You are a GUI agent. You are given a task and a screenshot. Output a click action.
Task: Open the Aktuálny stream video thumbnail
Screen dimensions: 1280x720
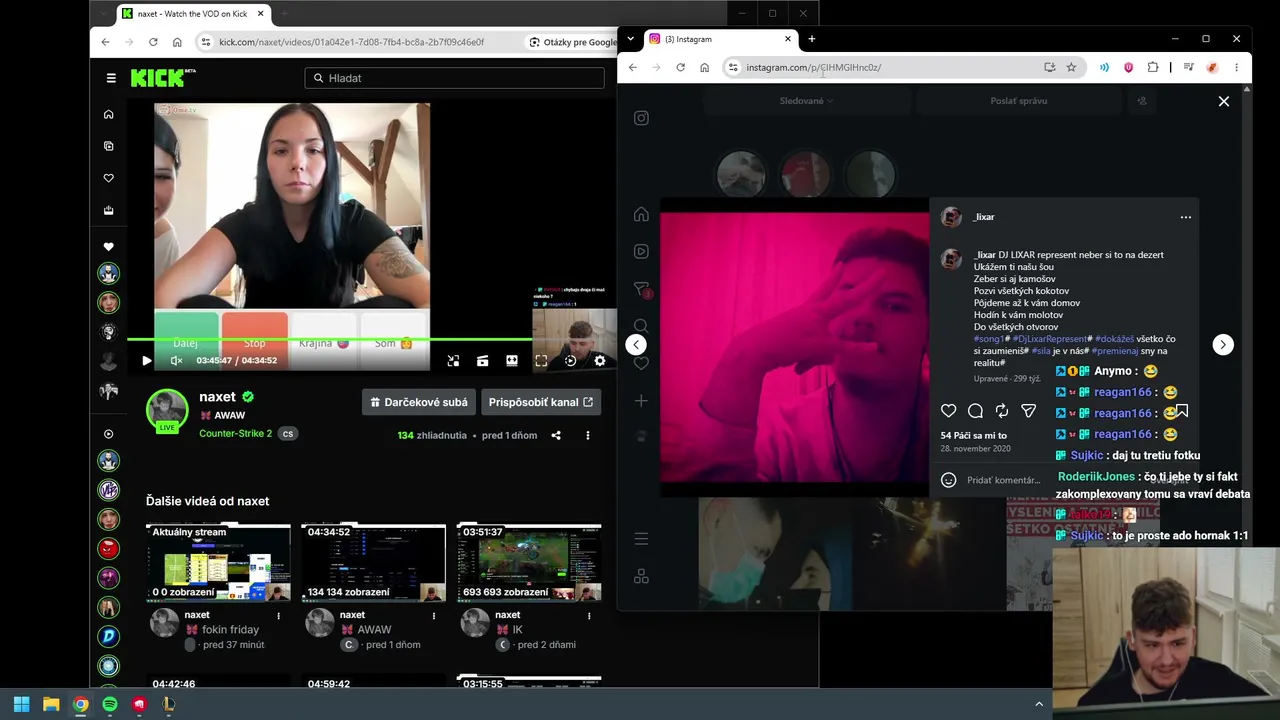218,562
